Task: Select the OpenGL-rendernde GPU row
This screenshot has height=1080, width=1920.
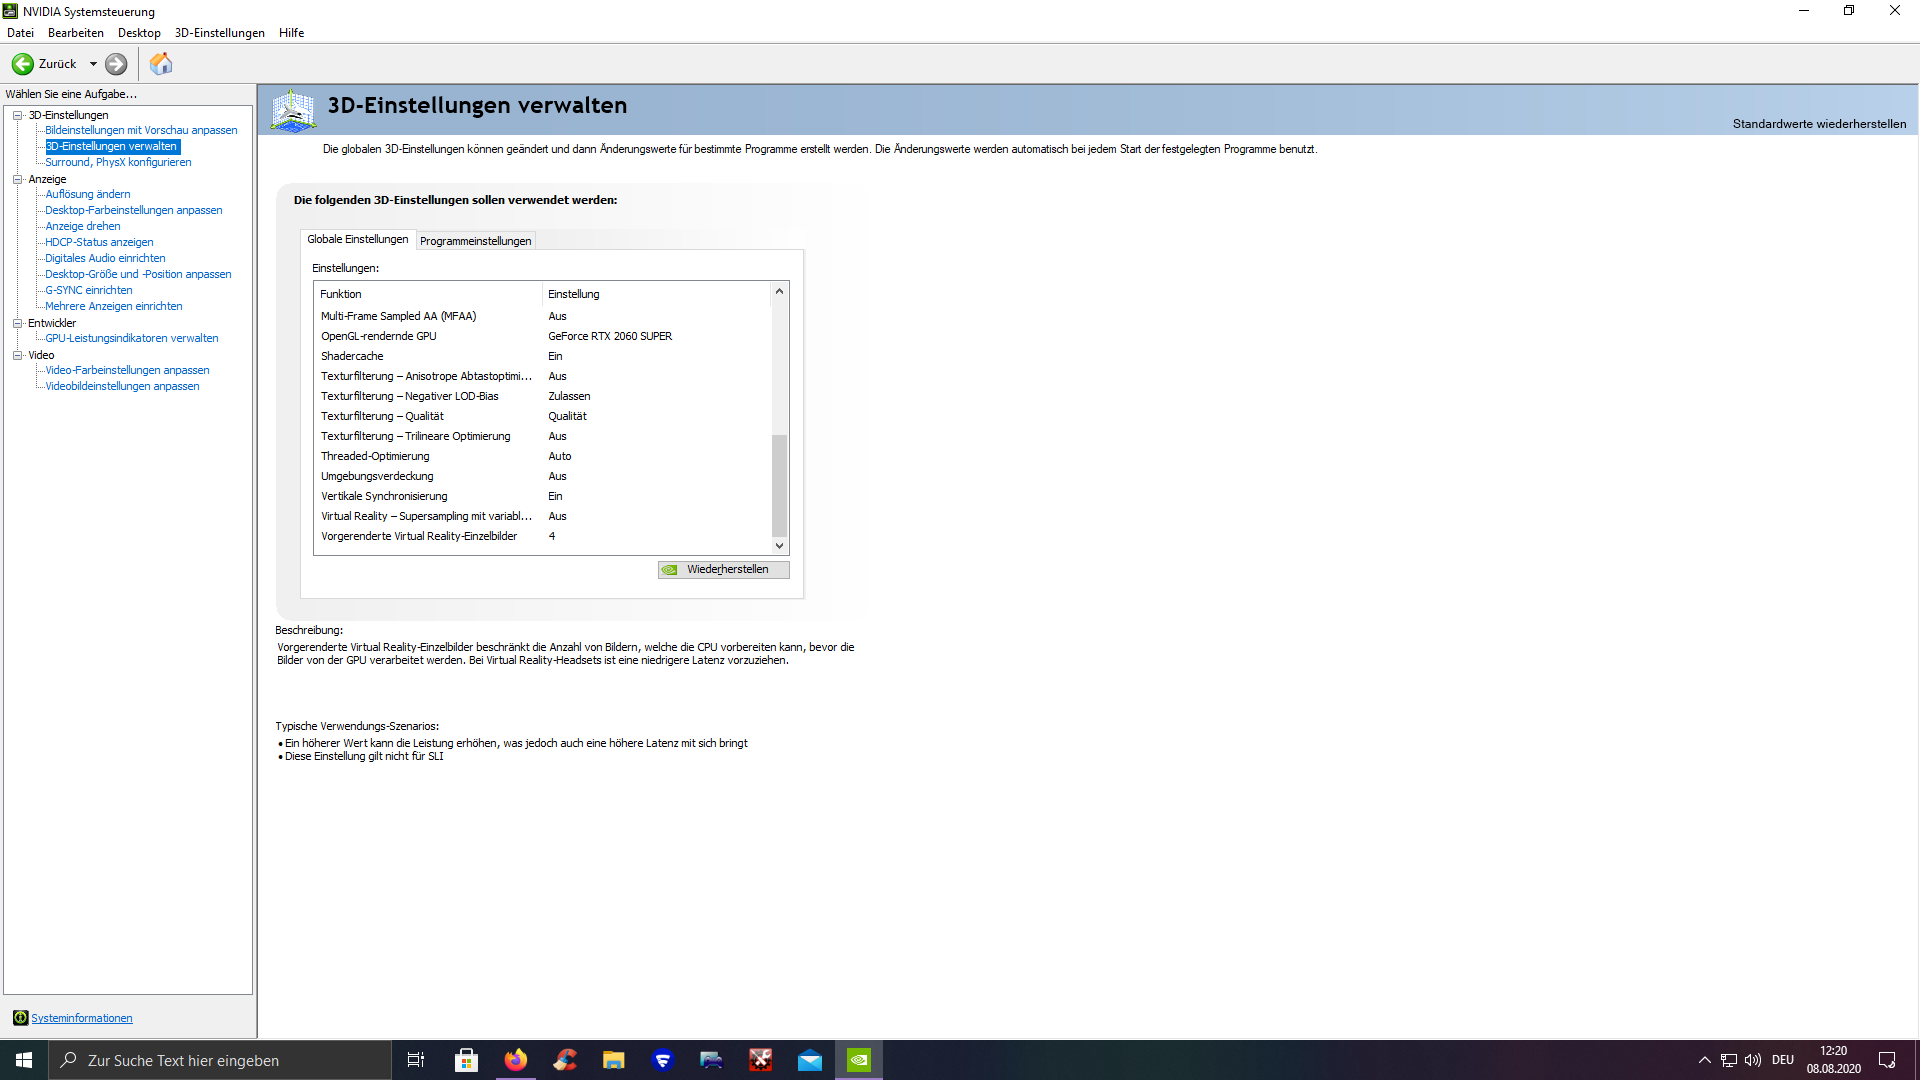Action: coord(543,336)
